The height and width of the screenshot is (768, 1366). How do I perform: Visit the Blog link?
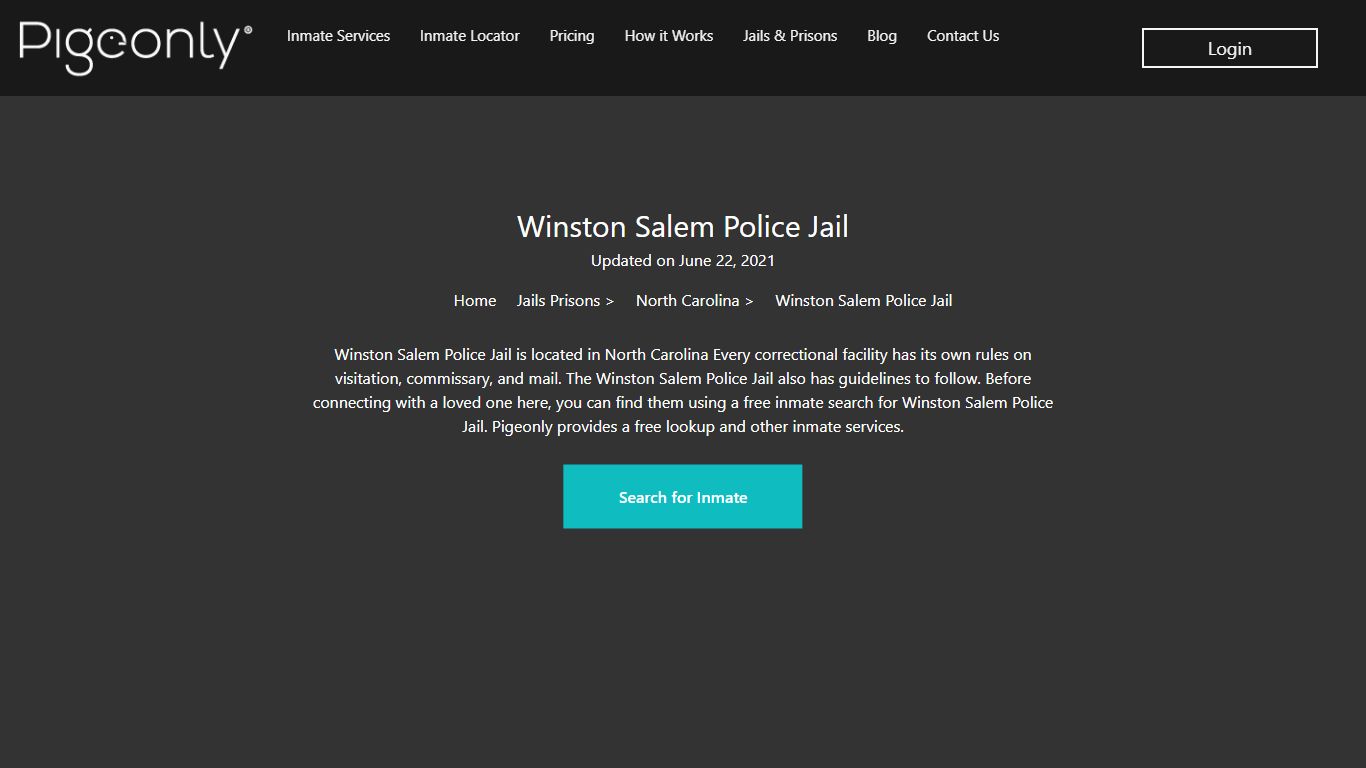coord(882,36)
